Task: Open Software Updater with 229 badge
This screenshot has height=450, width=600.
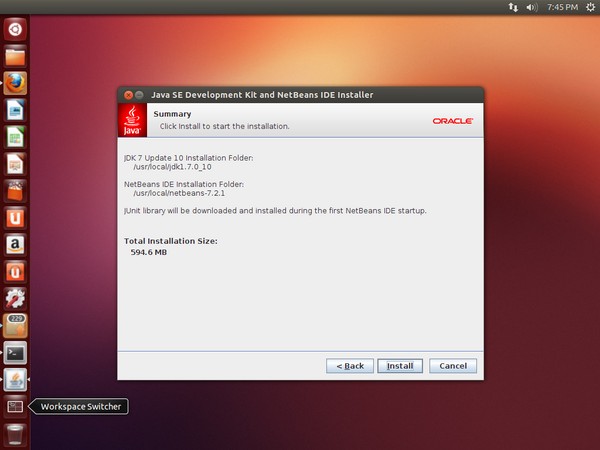Action: point(15,326)
